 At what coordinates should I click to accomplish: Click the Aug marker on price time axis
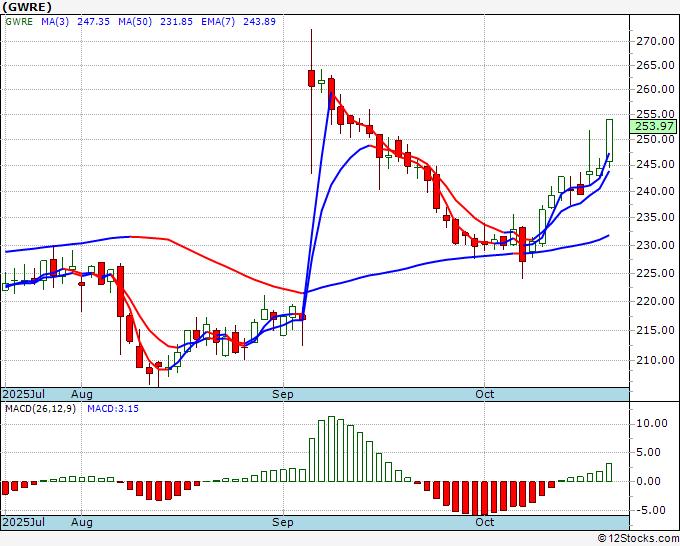81,394
